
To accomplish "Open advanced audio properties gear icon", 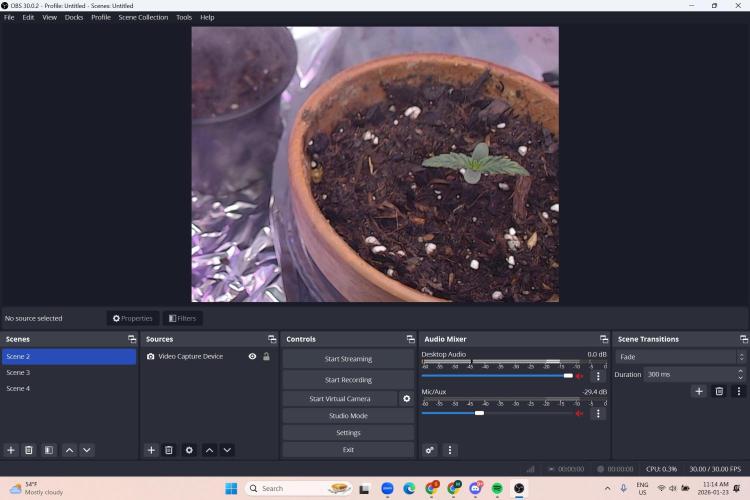I will tap(430, 450).
